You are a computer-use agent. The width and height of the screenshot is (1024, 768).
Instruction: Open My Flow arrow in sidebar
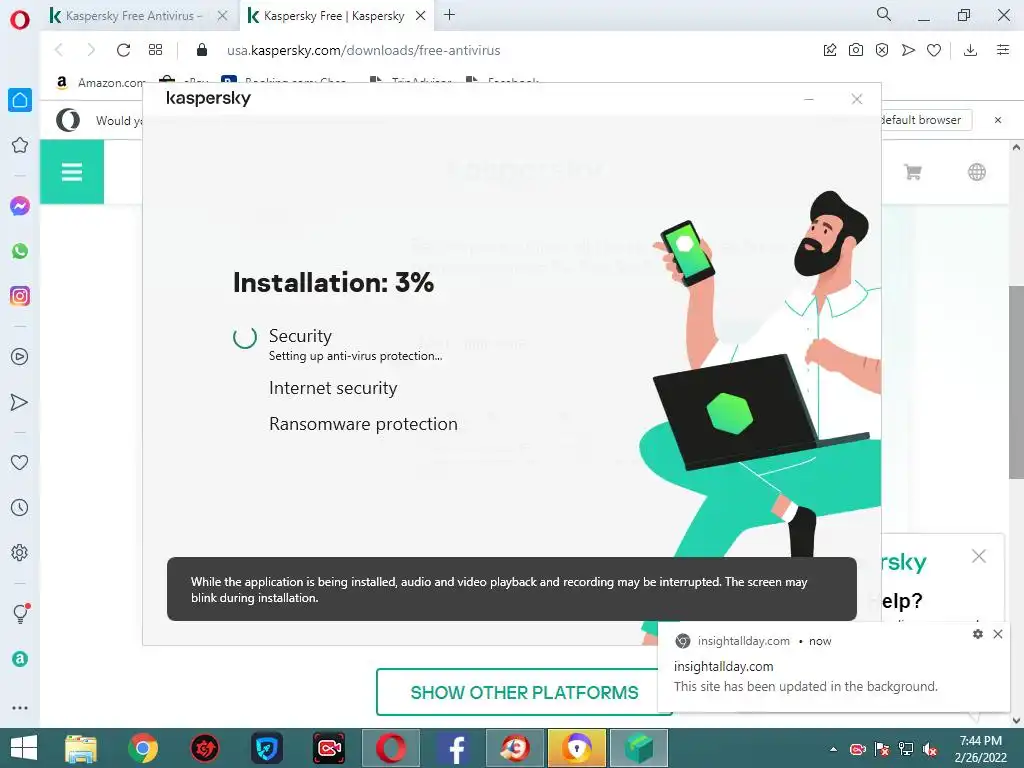coord(20,402)
